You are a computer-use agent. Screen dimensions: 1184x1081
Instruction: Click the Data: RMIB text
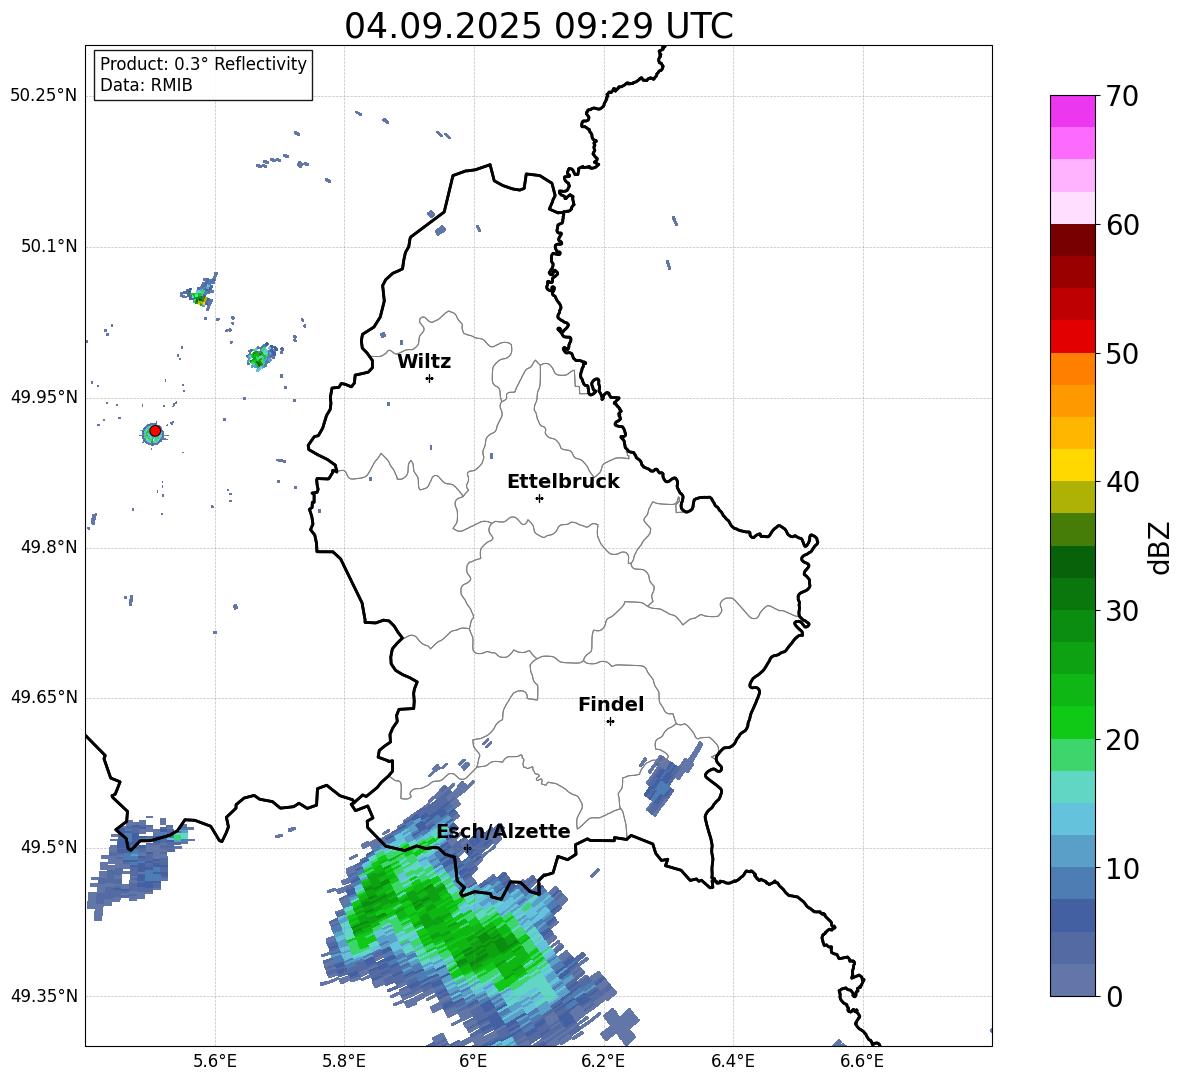click(146, 85)
